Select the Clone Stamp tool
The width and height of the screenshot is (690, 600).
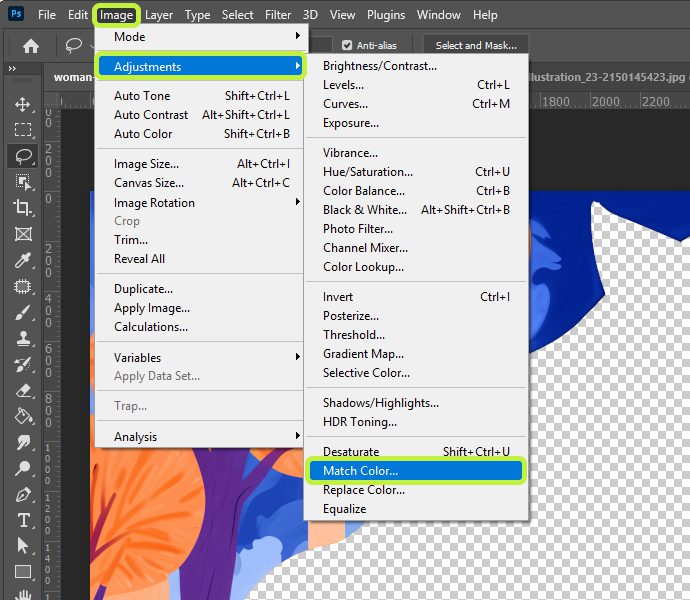(22, 338)
